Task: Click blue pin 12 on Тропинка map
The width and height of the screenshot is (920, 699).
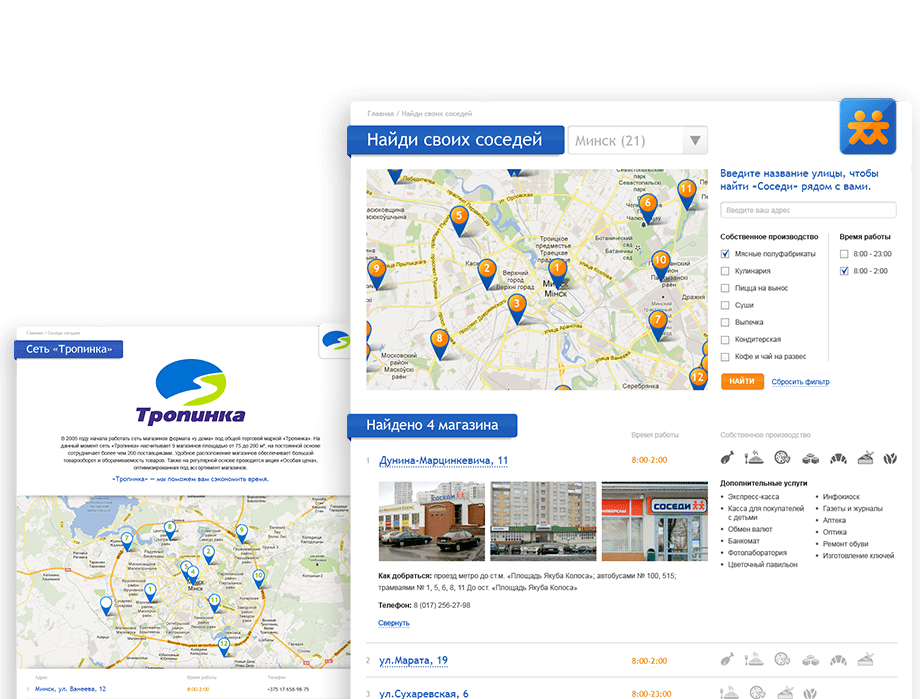Action: (224, 646)
